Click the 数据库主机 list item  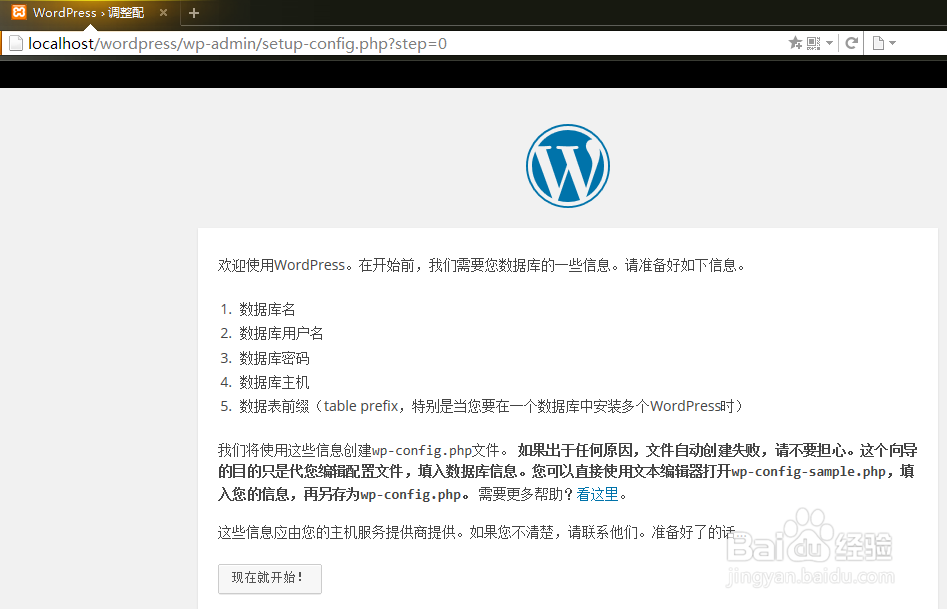pos(276,381)
